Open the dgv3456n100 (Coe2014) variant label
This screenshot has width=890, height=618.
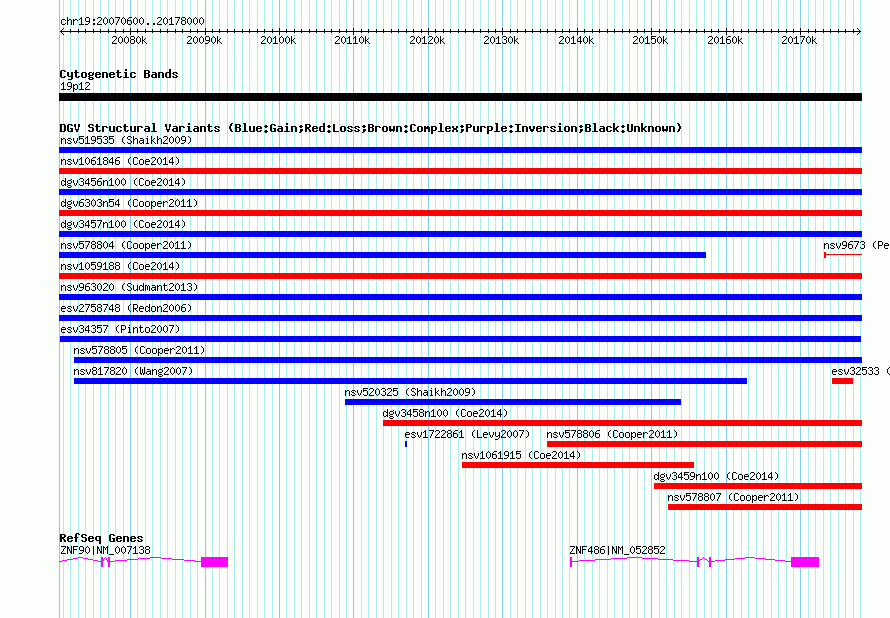click(123, 182)
